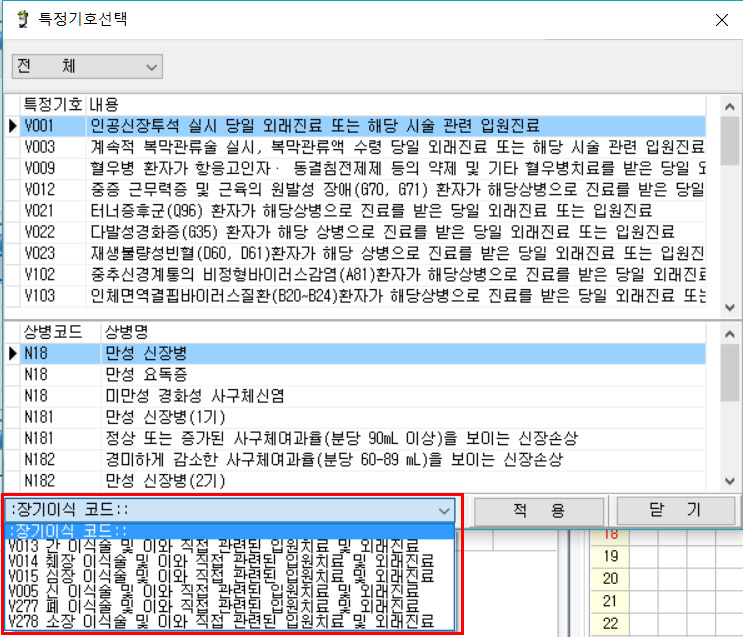743x637 pixels.
Task: Select the V003 복막관류술 row
Action: 300,147
